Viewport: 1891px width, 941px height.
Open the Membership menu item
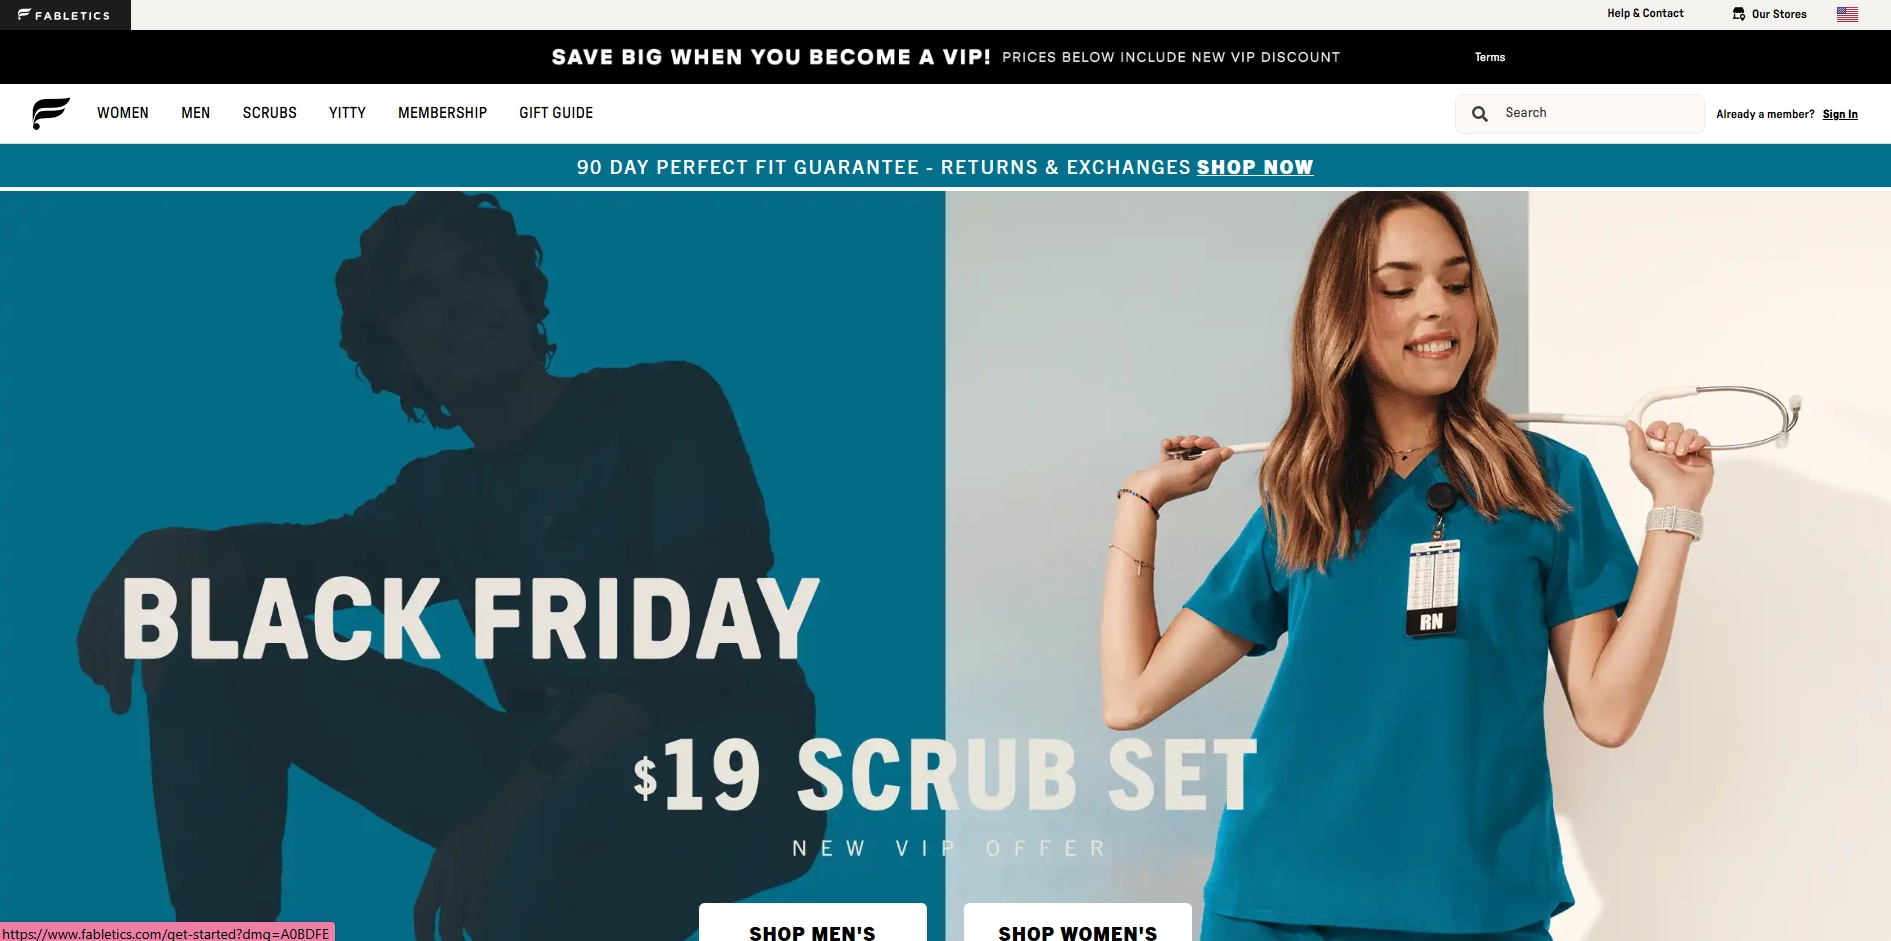point(443,113)
